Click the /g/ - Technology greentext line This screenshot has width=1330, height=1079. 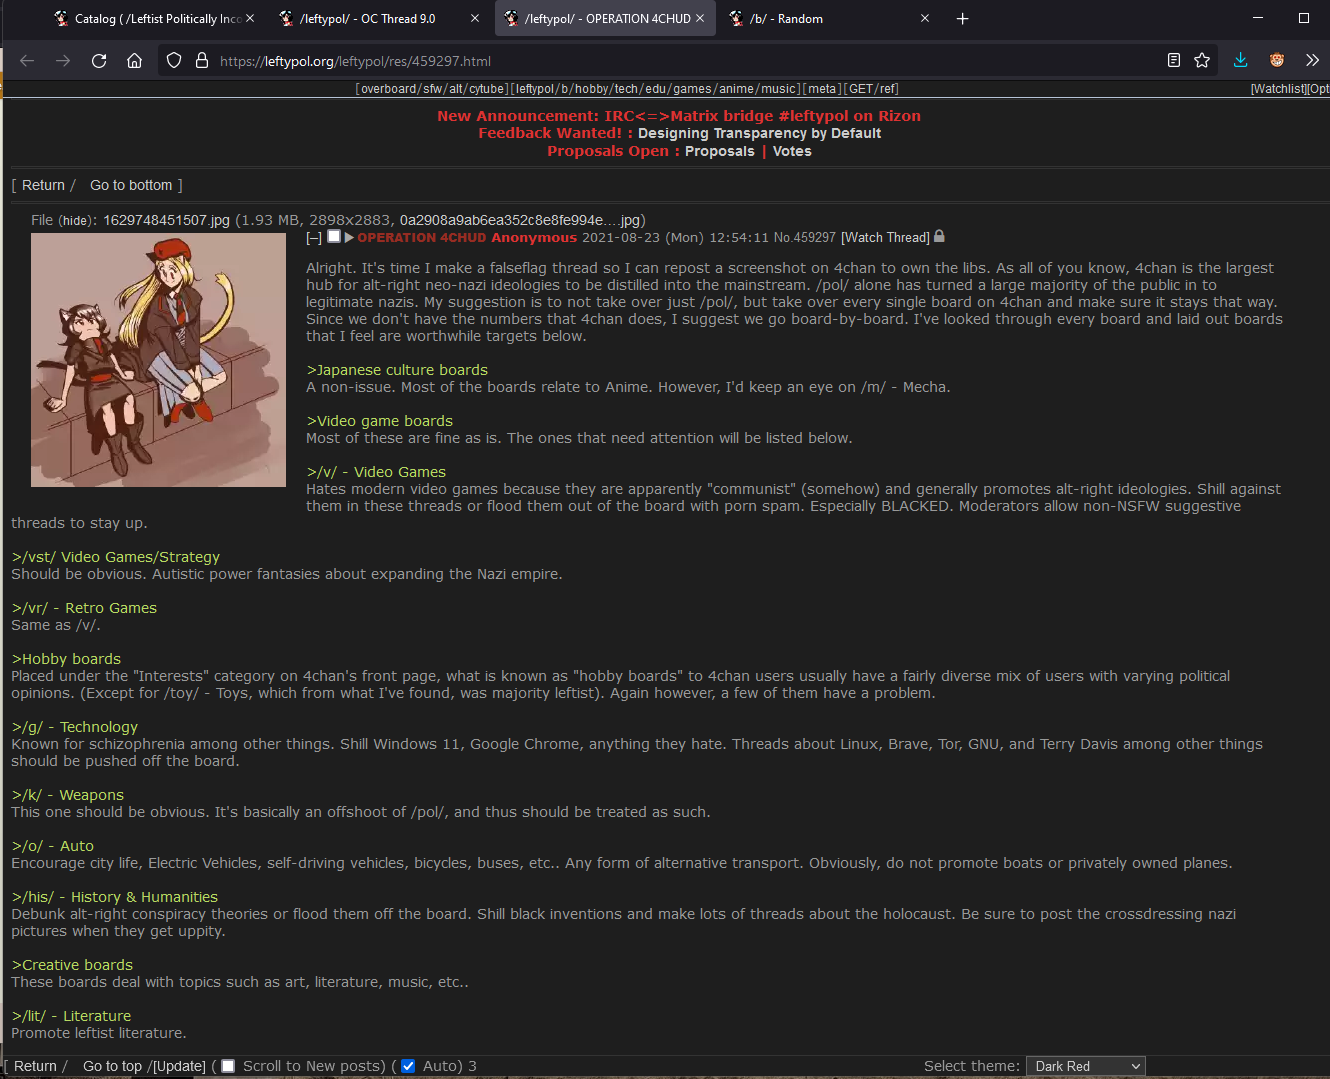(x=74, y=727)
